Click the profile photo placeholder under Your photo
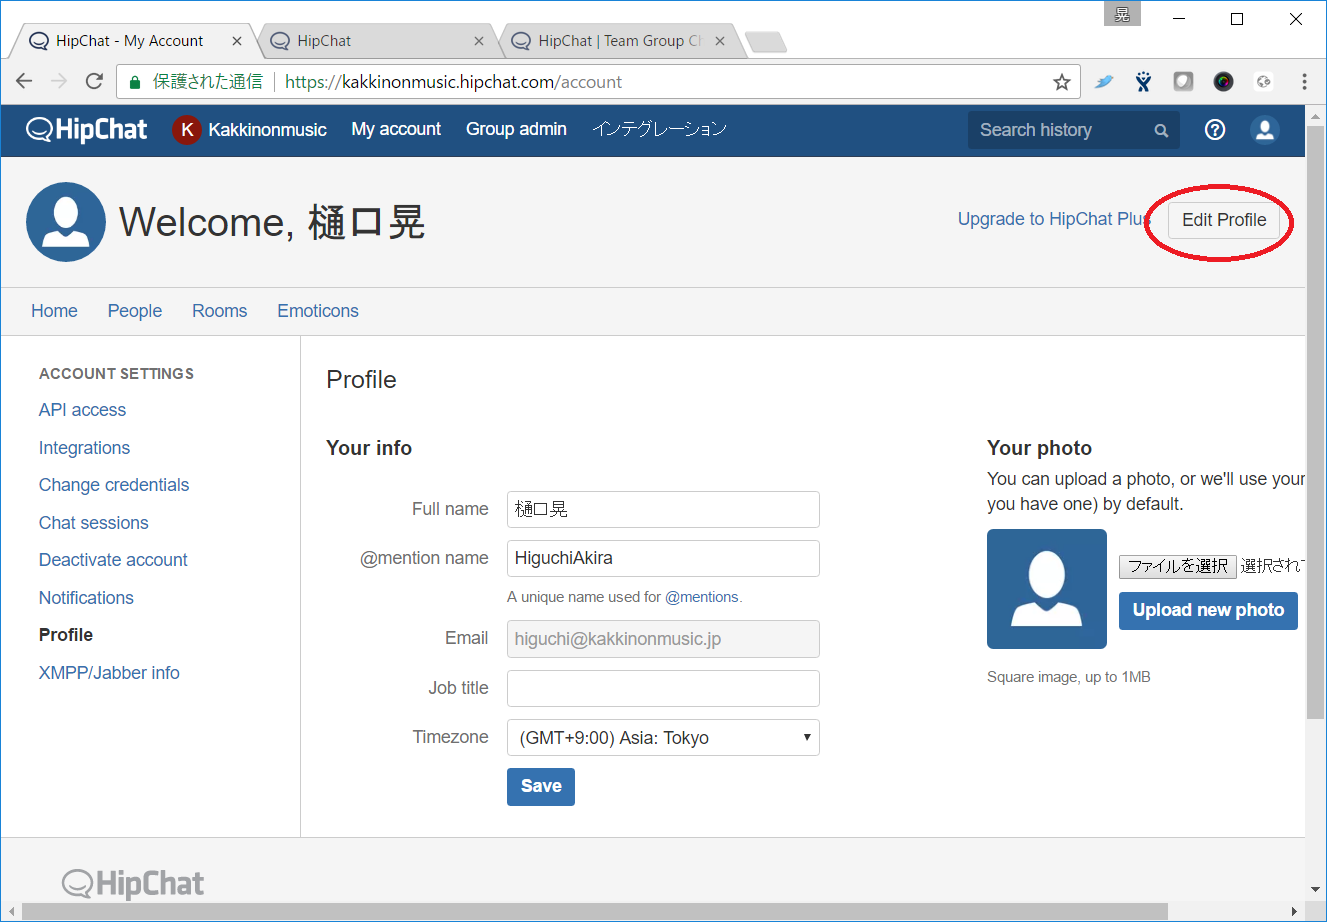The image size is (1327, 922). (1047, 589)
